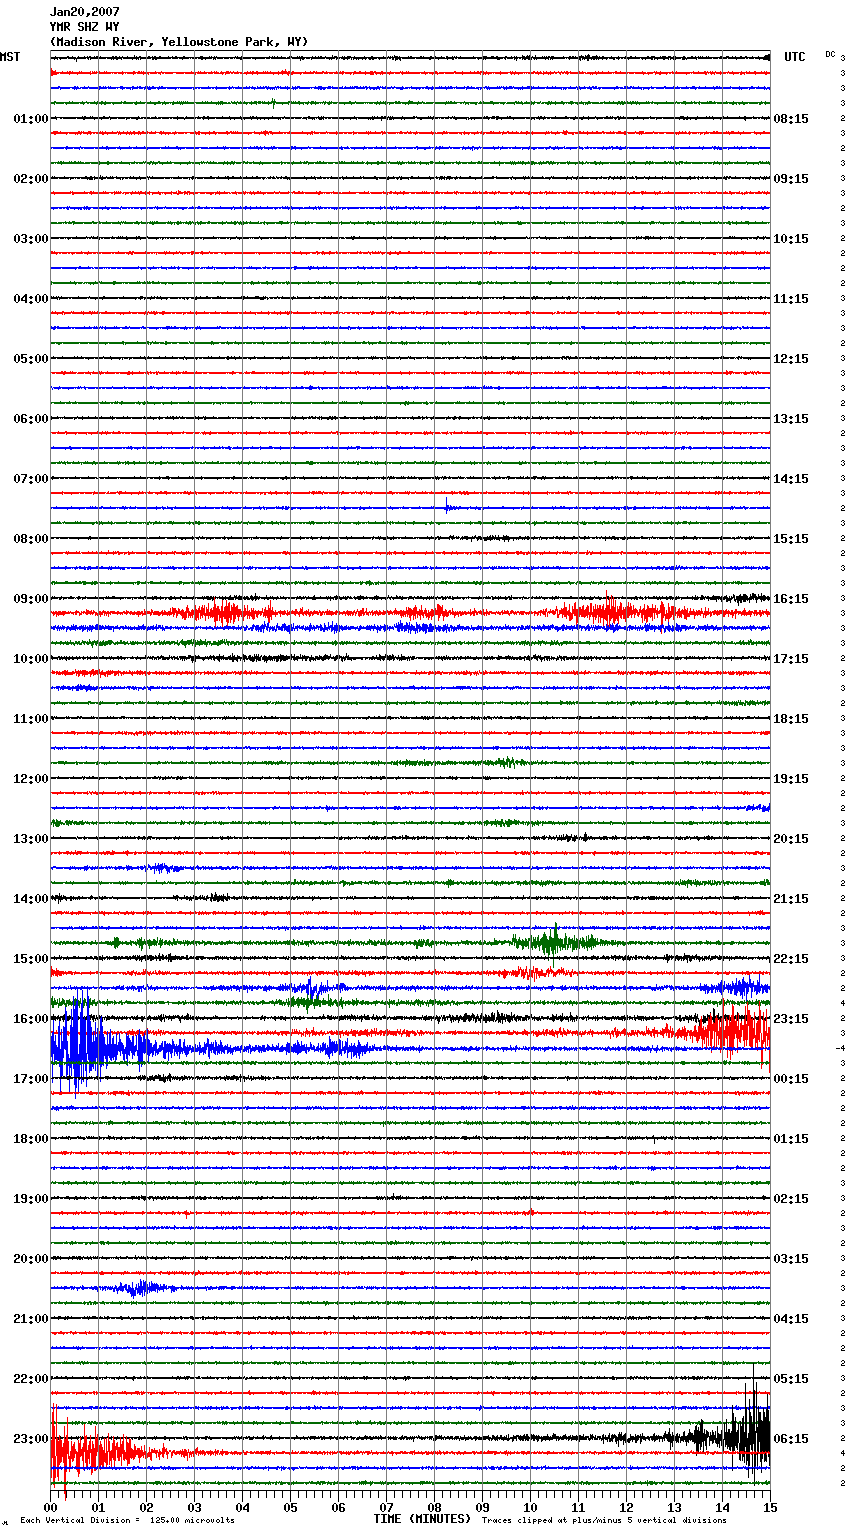Click the 04:15 UTC time label

click(791, 1319)
